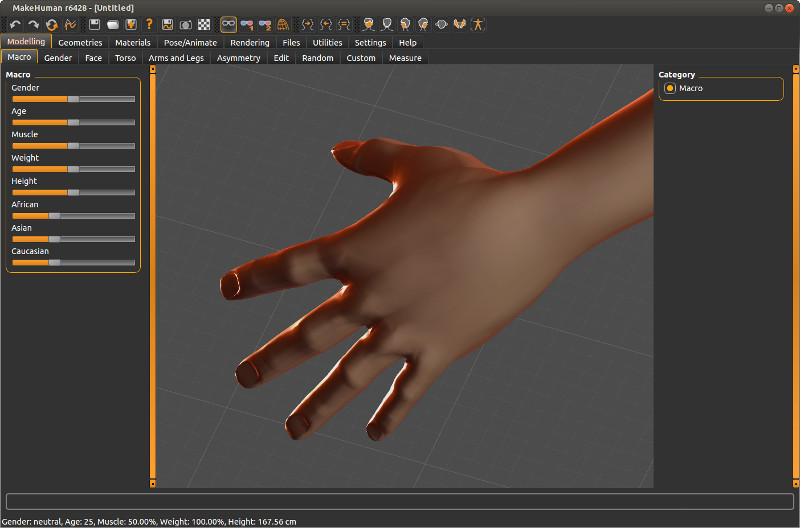Screen dimensions: 800x528
Task: Click the Redo arrow icon
Action: coord(33,24)
